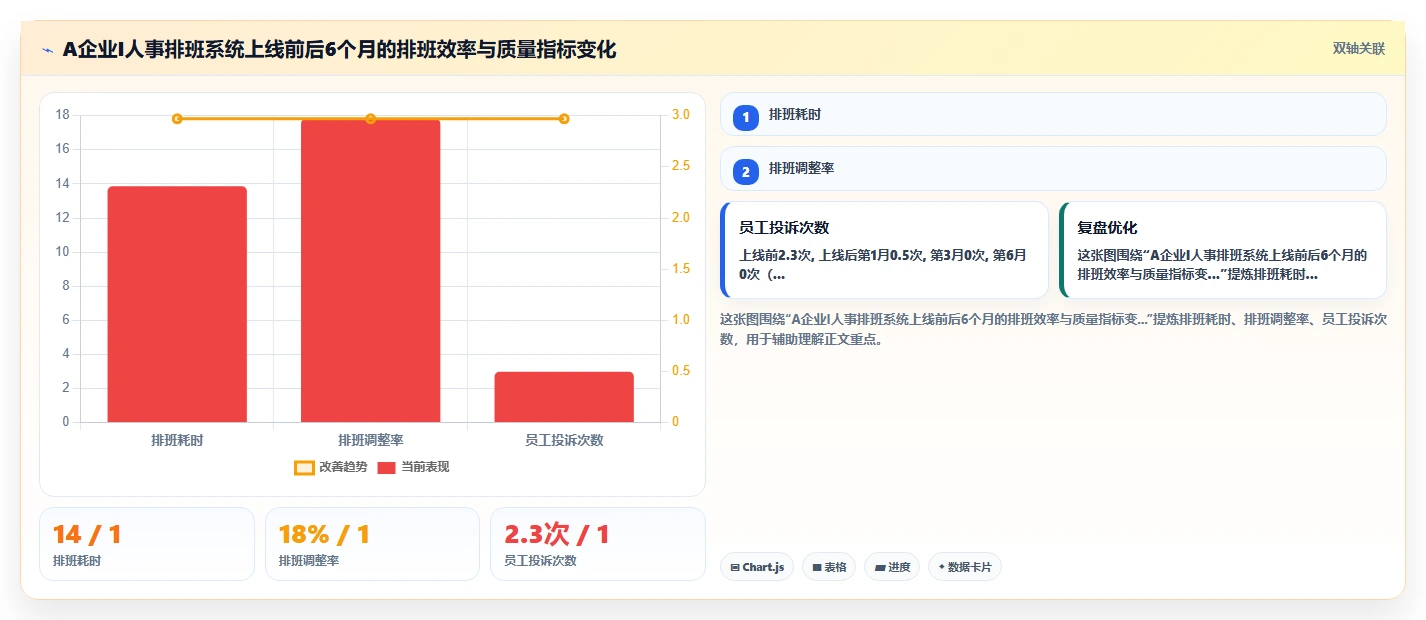Select the numbered item 1 排班耗时

[x=1053, y=115]
